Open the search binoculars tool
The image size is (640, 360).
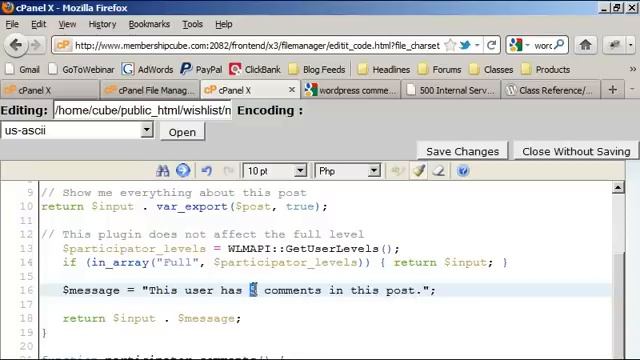tap(162, 171)
